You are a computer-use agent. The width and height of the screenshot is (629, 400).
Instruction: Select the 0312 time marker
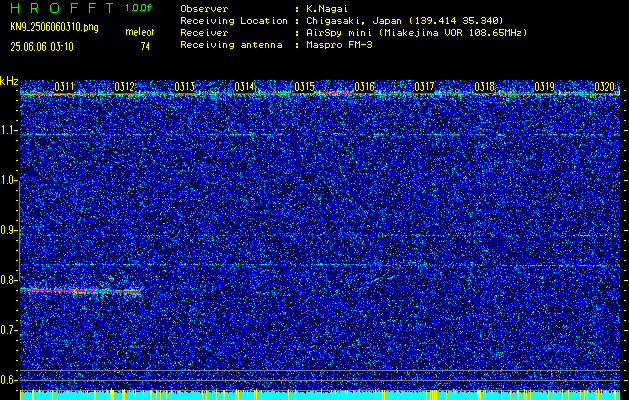[x=124, y=86]
